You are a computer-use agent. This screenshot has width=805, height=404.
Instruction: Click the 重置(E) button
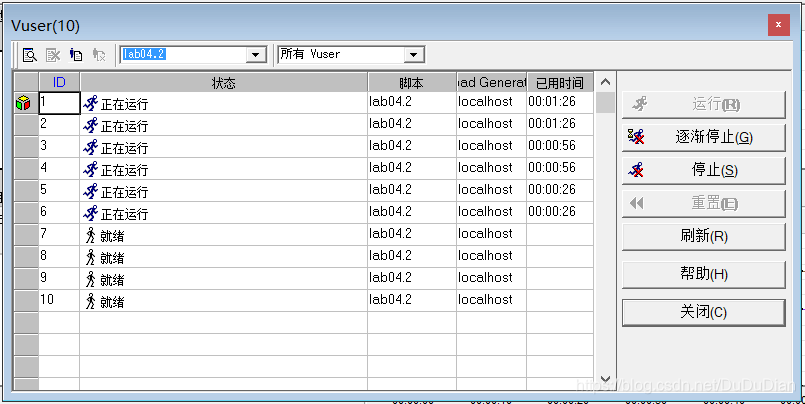click(703, 204)
